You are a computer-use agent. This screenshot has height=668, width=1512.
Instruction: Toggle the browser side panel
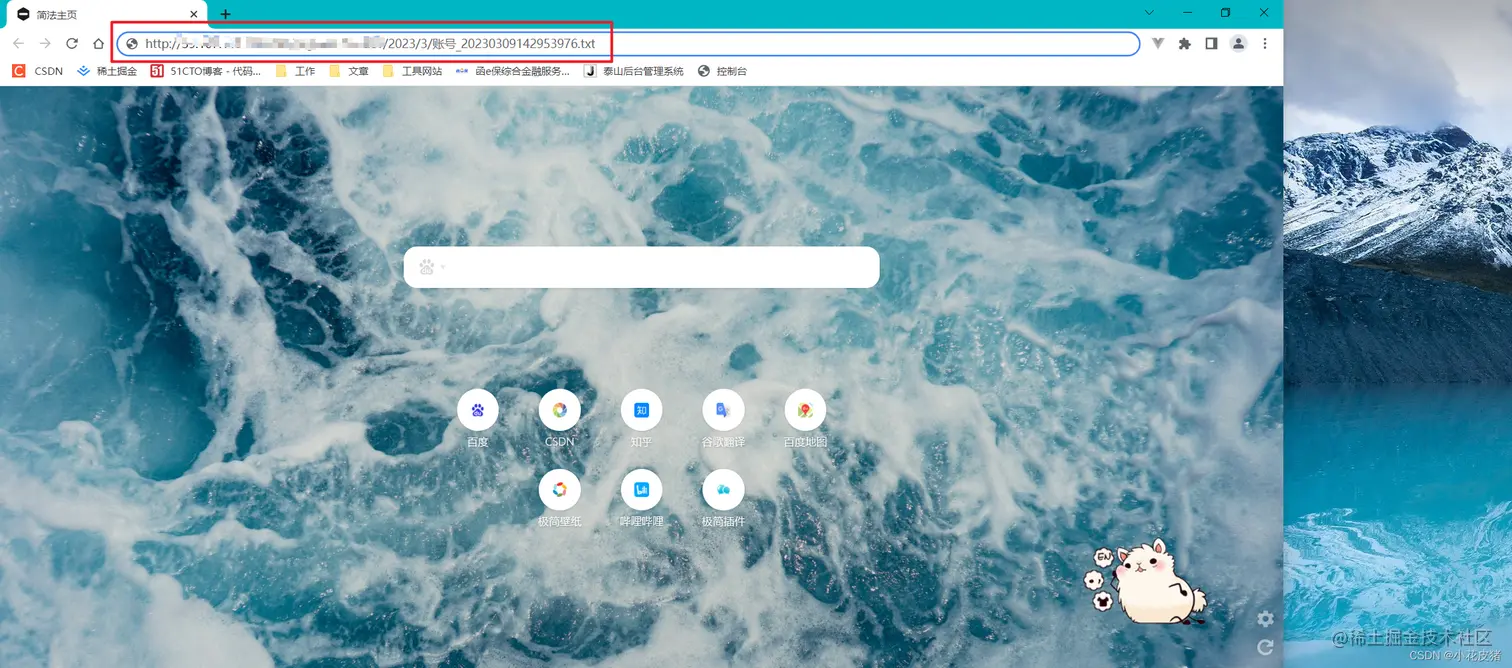tap(1211, 44)
